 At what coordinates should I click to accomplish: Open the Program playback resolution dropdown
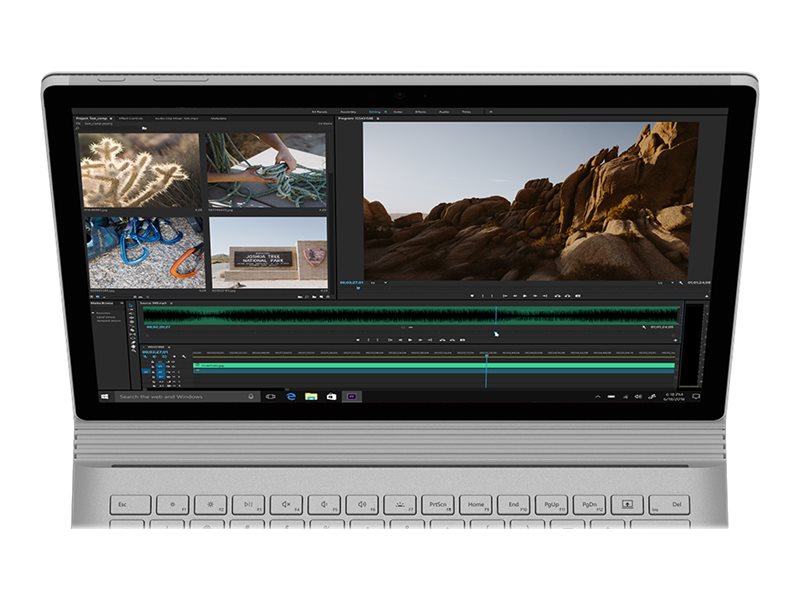tap(666, 283)
